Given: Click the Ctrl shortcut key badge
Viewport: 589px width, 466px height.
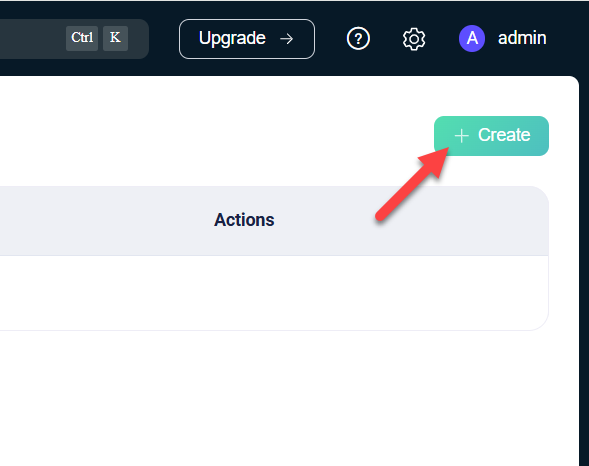Looking at the screenshot, I should pos(82,38).
